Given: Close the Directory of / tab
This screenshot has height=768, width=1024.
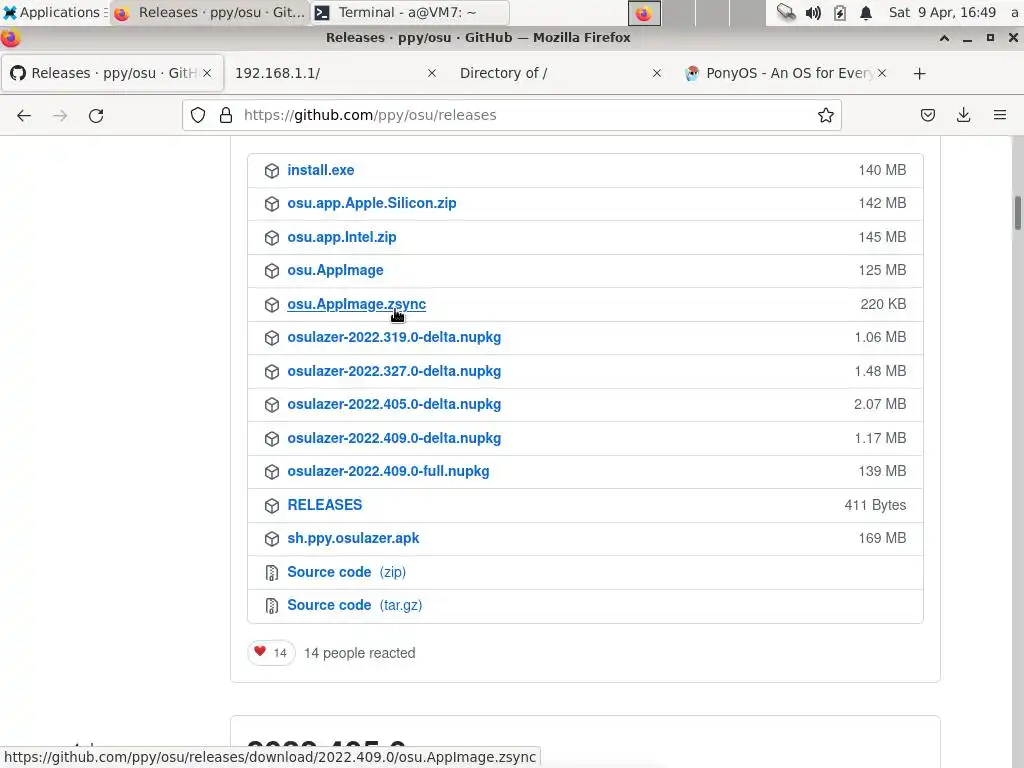Looking at the screenshot, I should click(x=657, y=73).
